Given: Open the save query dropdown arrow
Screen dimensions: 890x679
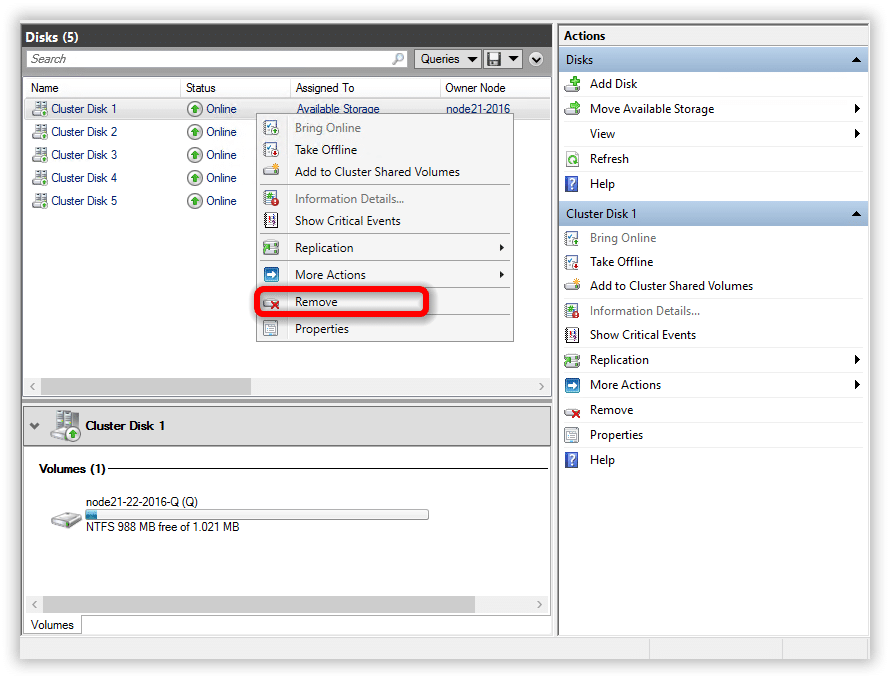Looking at the screenshot, I should point(514,59).
